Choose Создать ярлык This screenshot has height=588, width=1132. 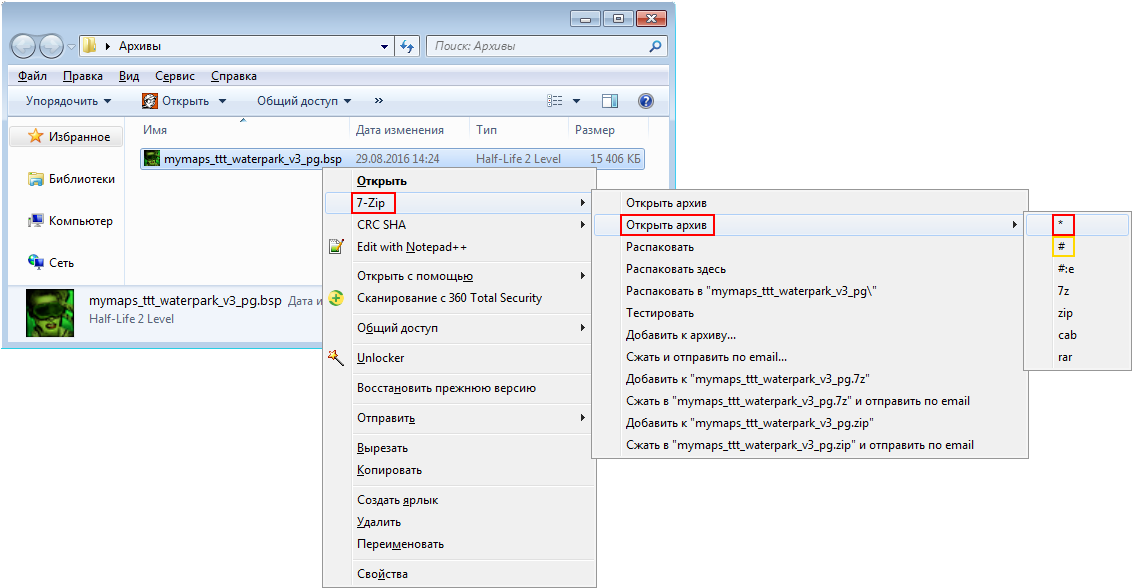point(459,500)
